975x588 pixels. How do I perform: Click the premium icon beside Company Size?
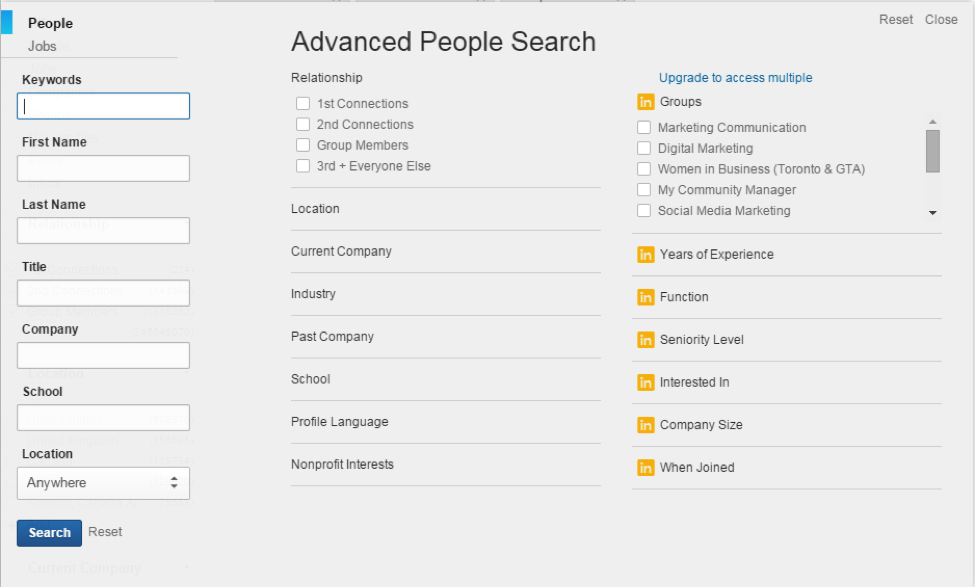click(x=645, y=425)
